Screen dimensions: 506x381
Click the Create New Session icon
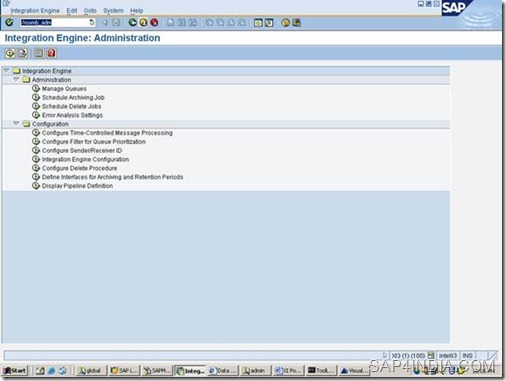(258, 23)
